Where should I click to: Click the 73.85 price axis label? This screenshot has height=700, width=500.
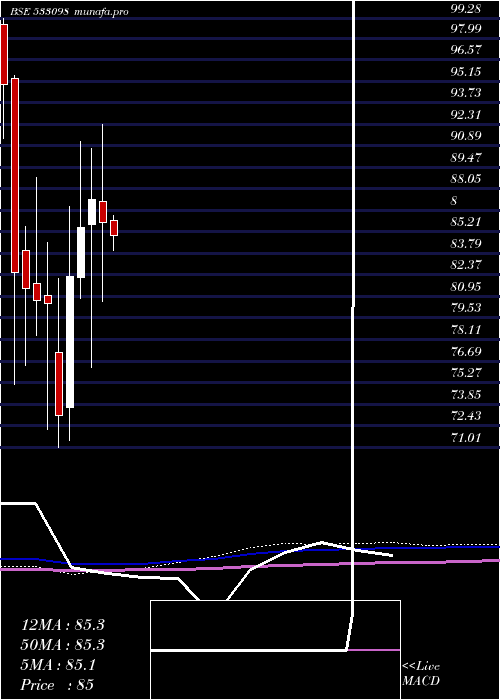(x=466, y=395)
